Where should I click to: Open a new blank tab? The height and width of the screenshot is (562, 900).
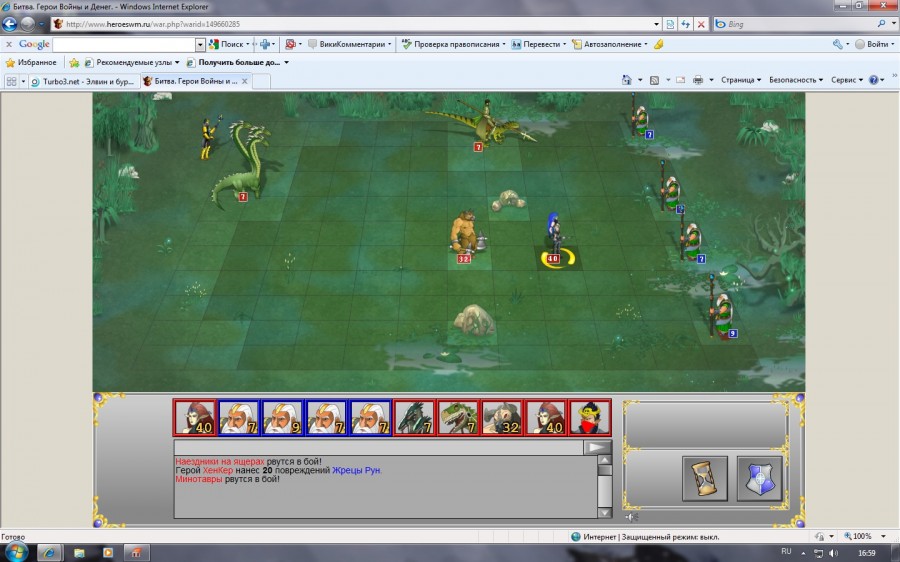[261, 82]
